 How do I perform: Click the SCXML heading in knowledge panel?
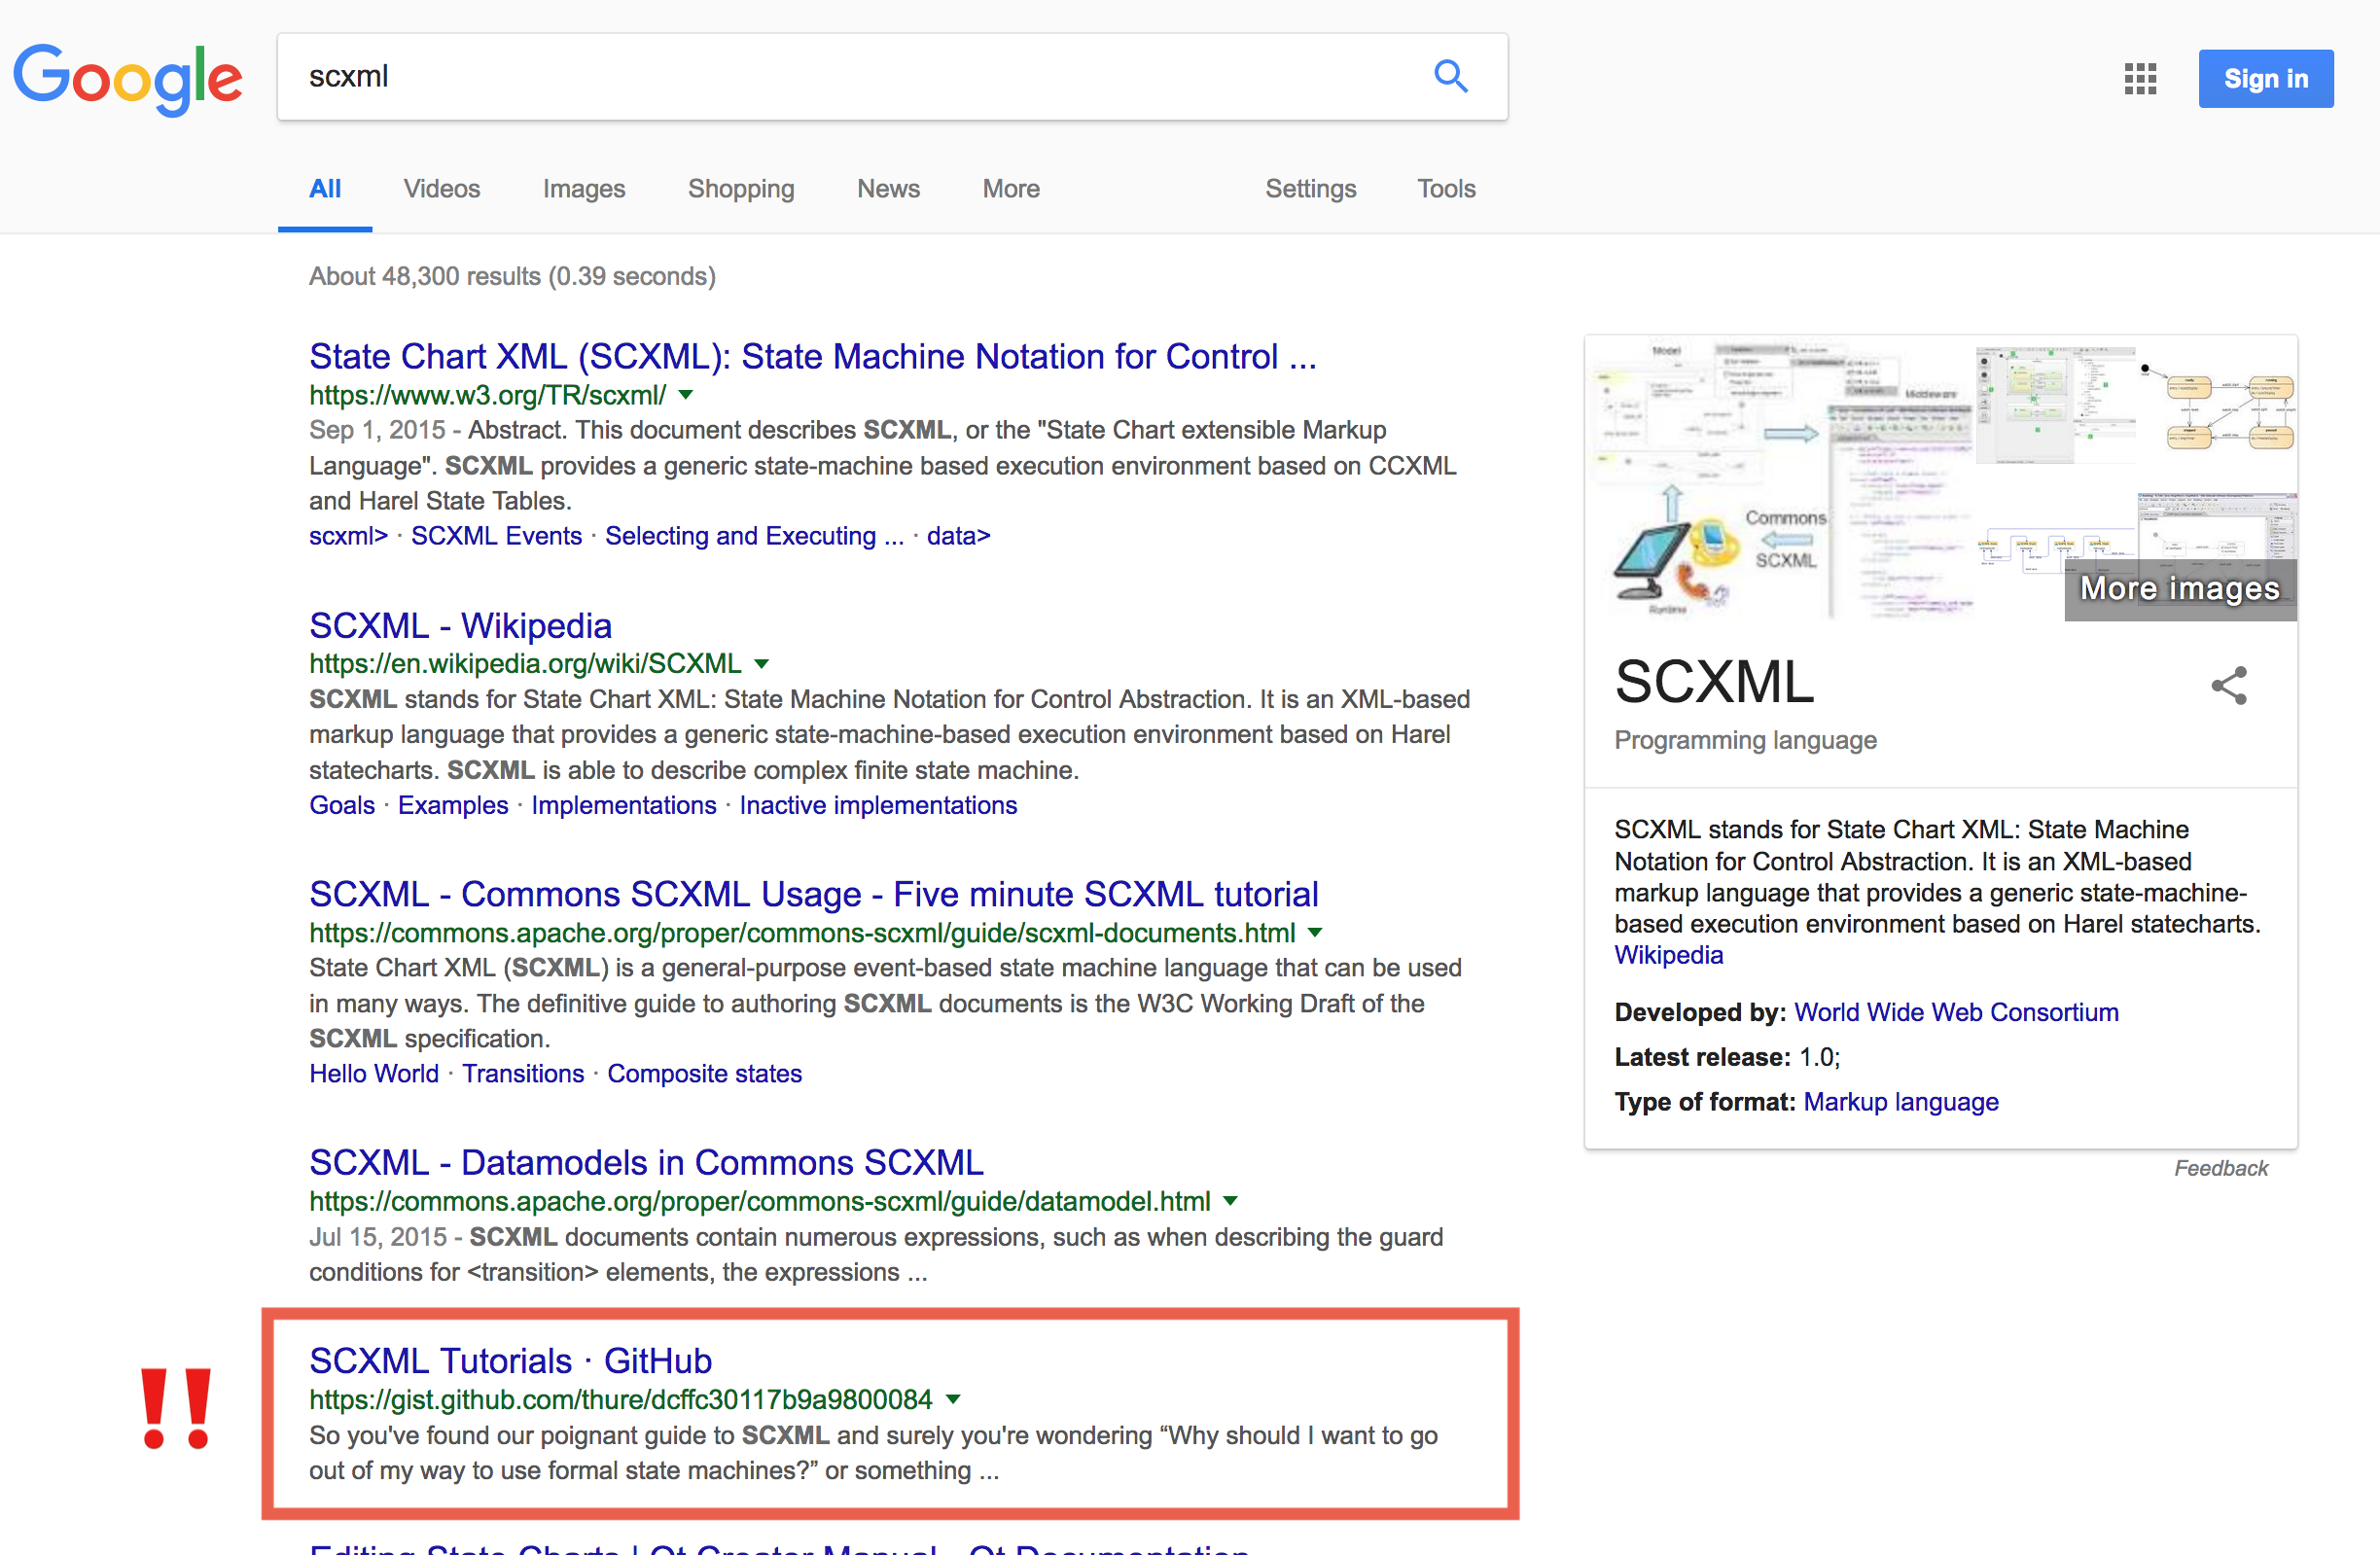click(x=1713, y=682)
